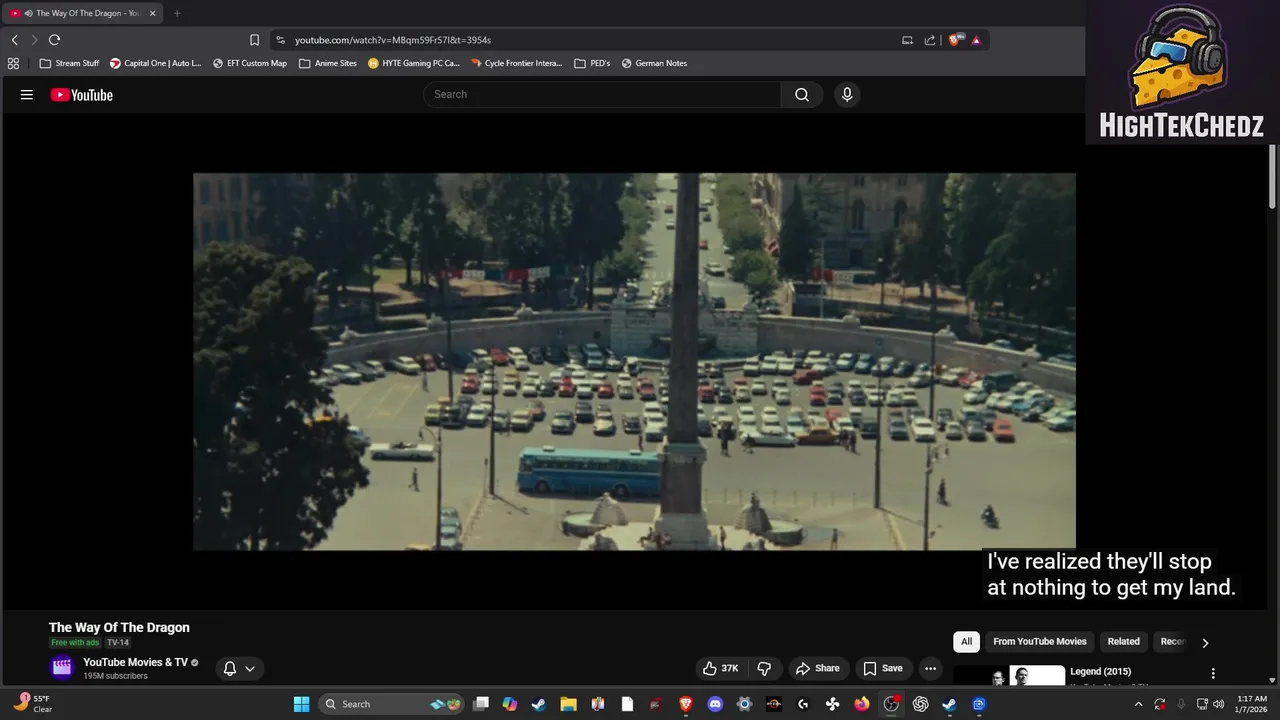The width and height of the screenshot is (1280, 720).
Task: Open the volume icon in system tray
Action: [1219, 704]
